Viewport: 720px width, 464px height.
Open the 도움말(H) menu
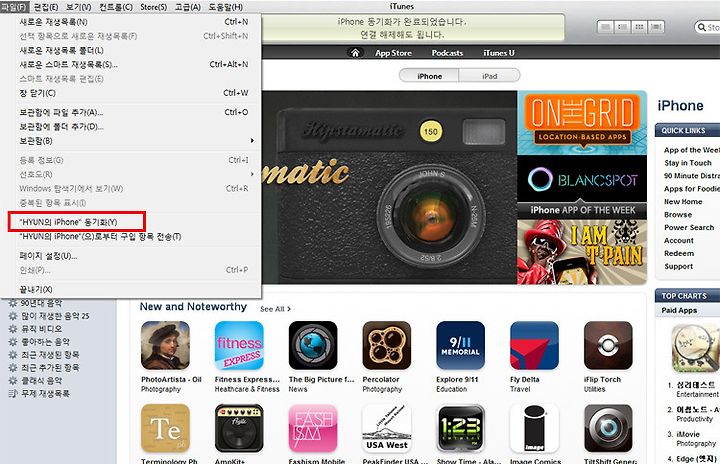pyautogui.click(x=225, y=7)
